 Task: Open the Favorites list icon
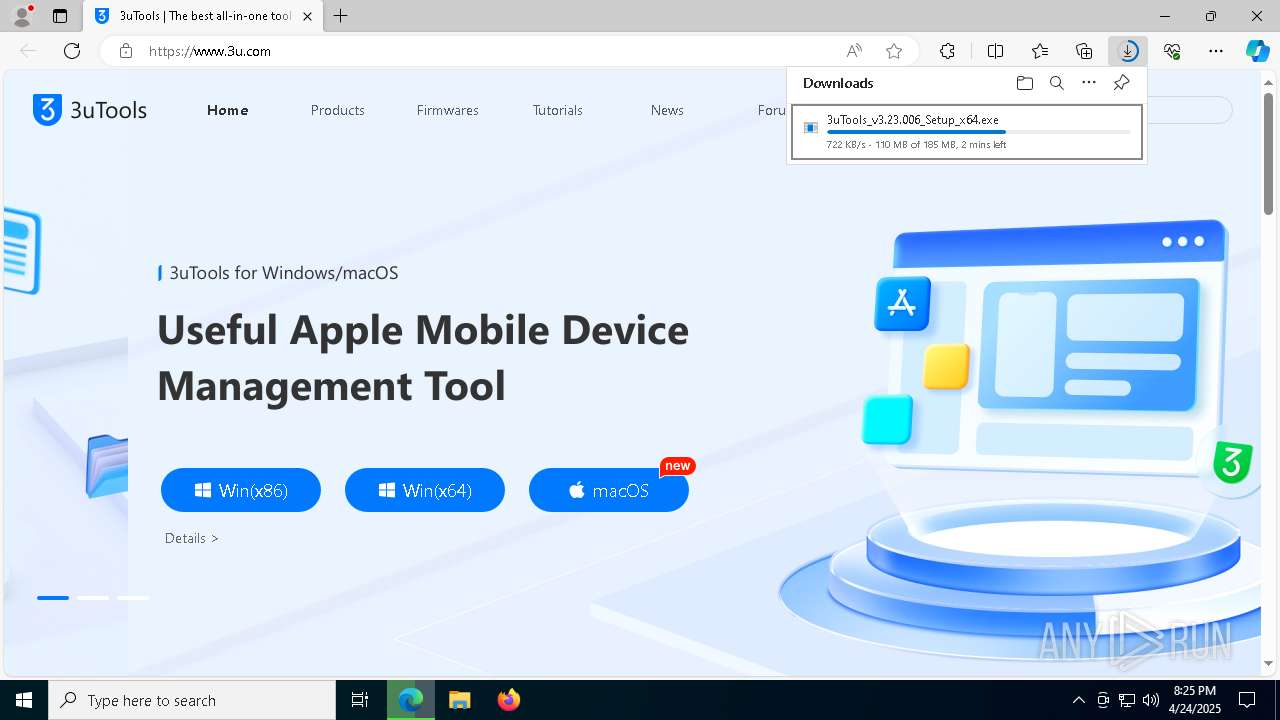tap(1040, 51)
